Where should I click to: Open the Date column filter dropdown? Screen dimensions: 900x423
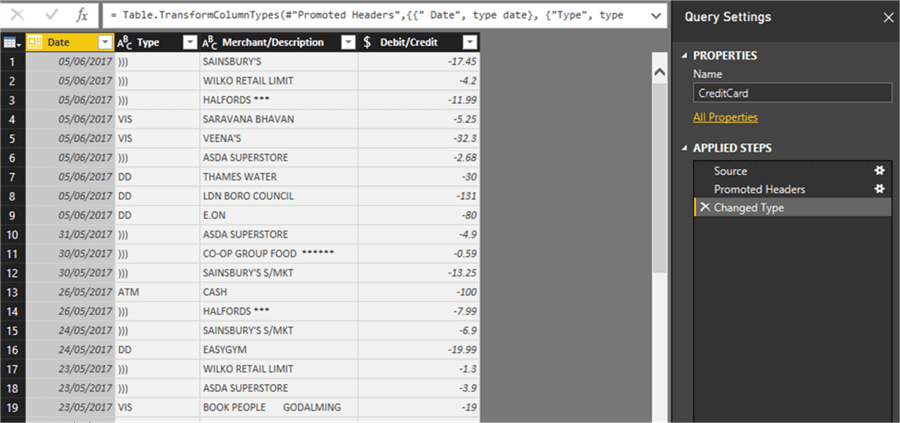[106, 42]
